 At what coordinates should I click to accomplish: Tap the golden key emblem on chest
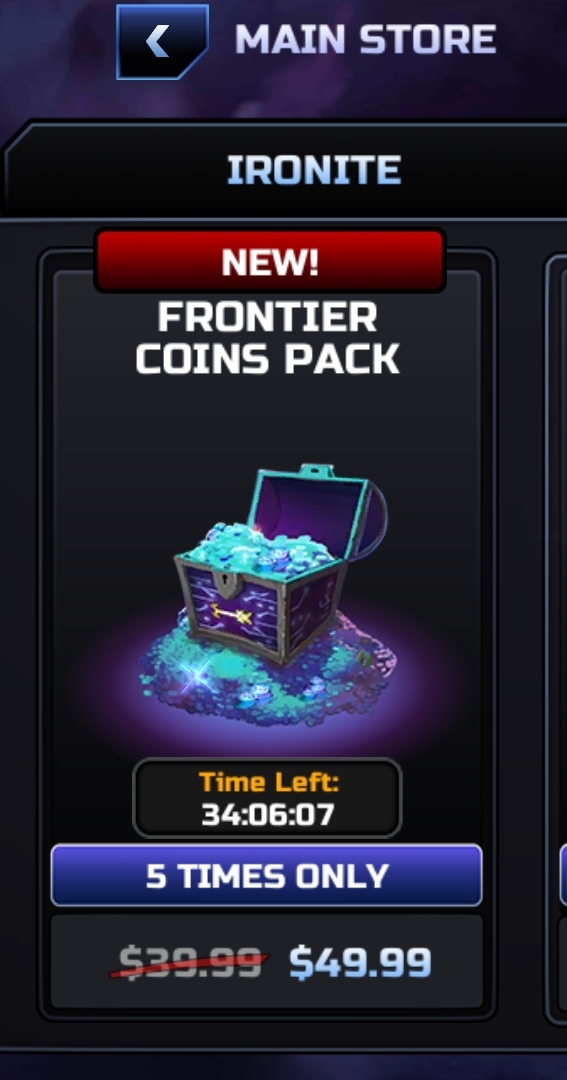[231, 613]
